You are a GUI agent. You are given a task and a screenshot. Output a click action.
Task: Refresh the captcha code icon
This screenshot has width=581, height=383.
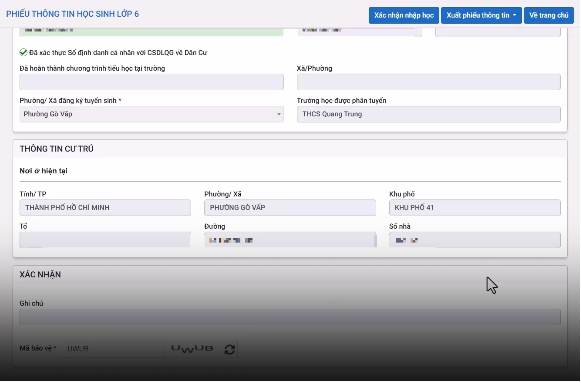[x=230, y=349]
